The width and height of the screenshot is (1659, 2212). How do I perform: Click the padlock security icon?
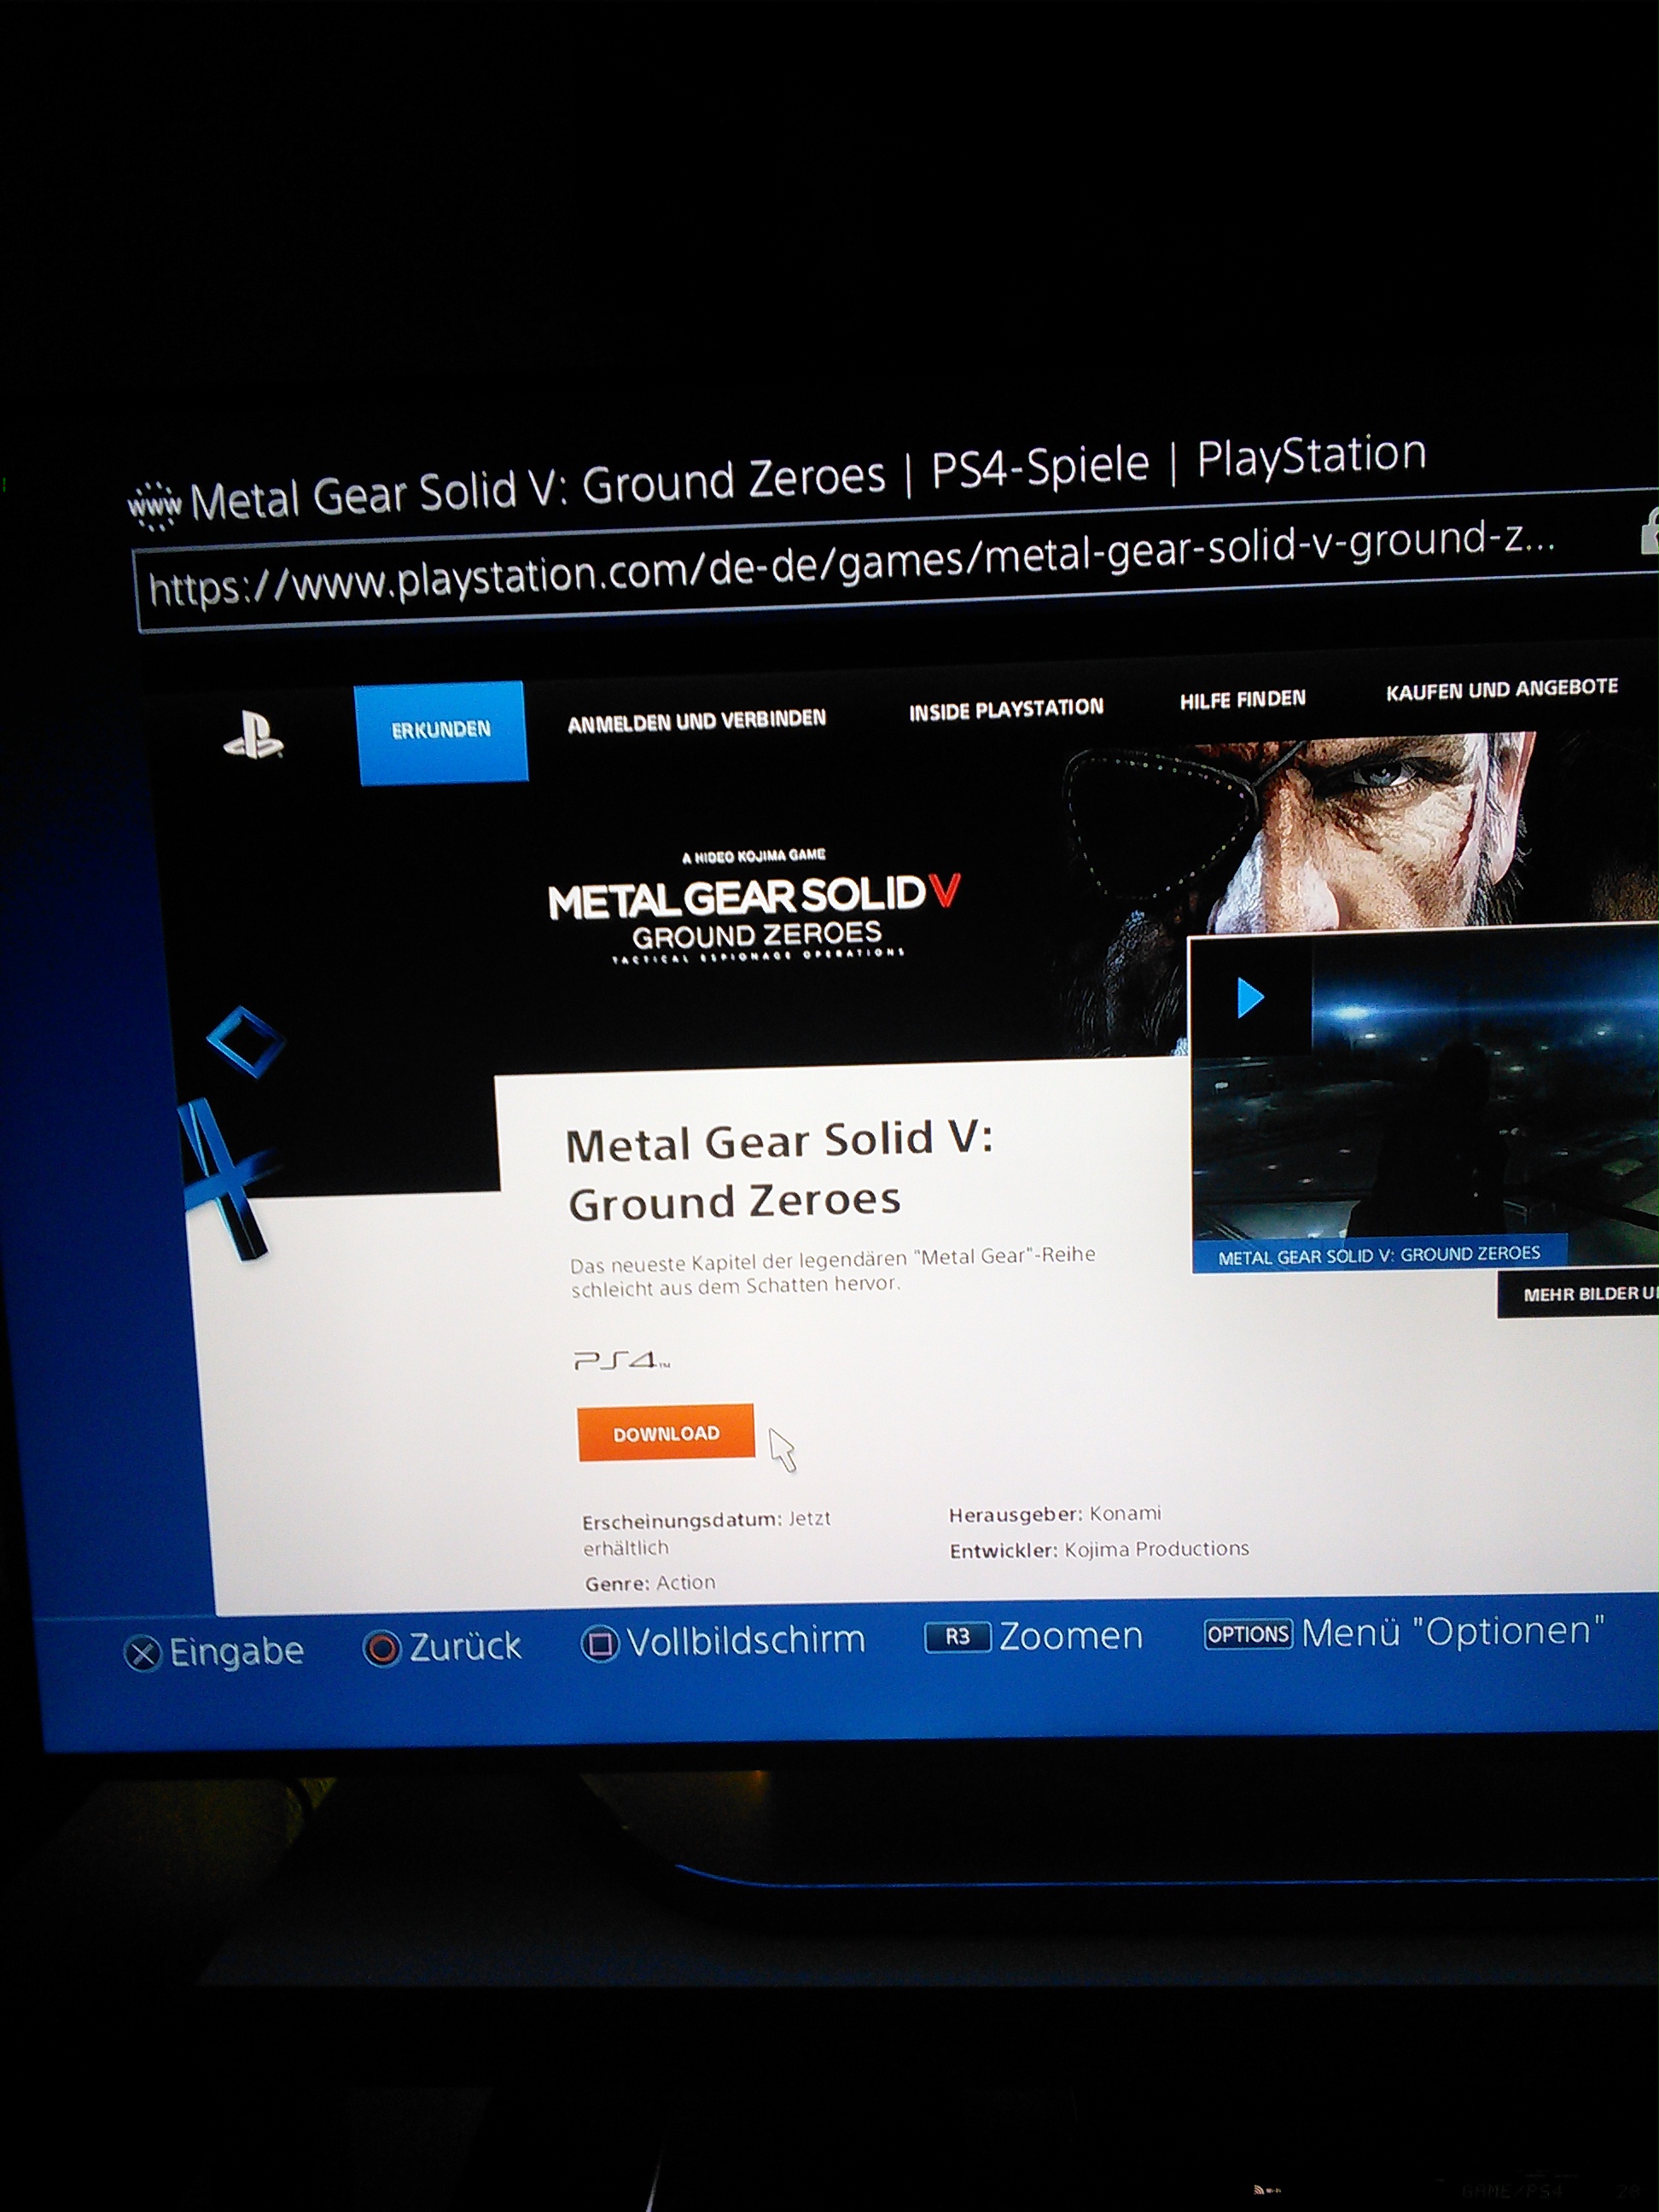point(1649,530)
